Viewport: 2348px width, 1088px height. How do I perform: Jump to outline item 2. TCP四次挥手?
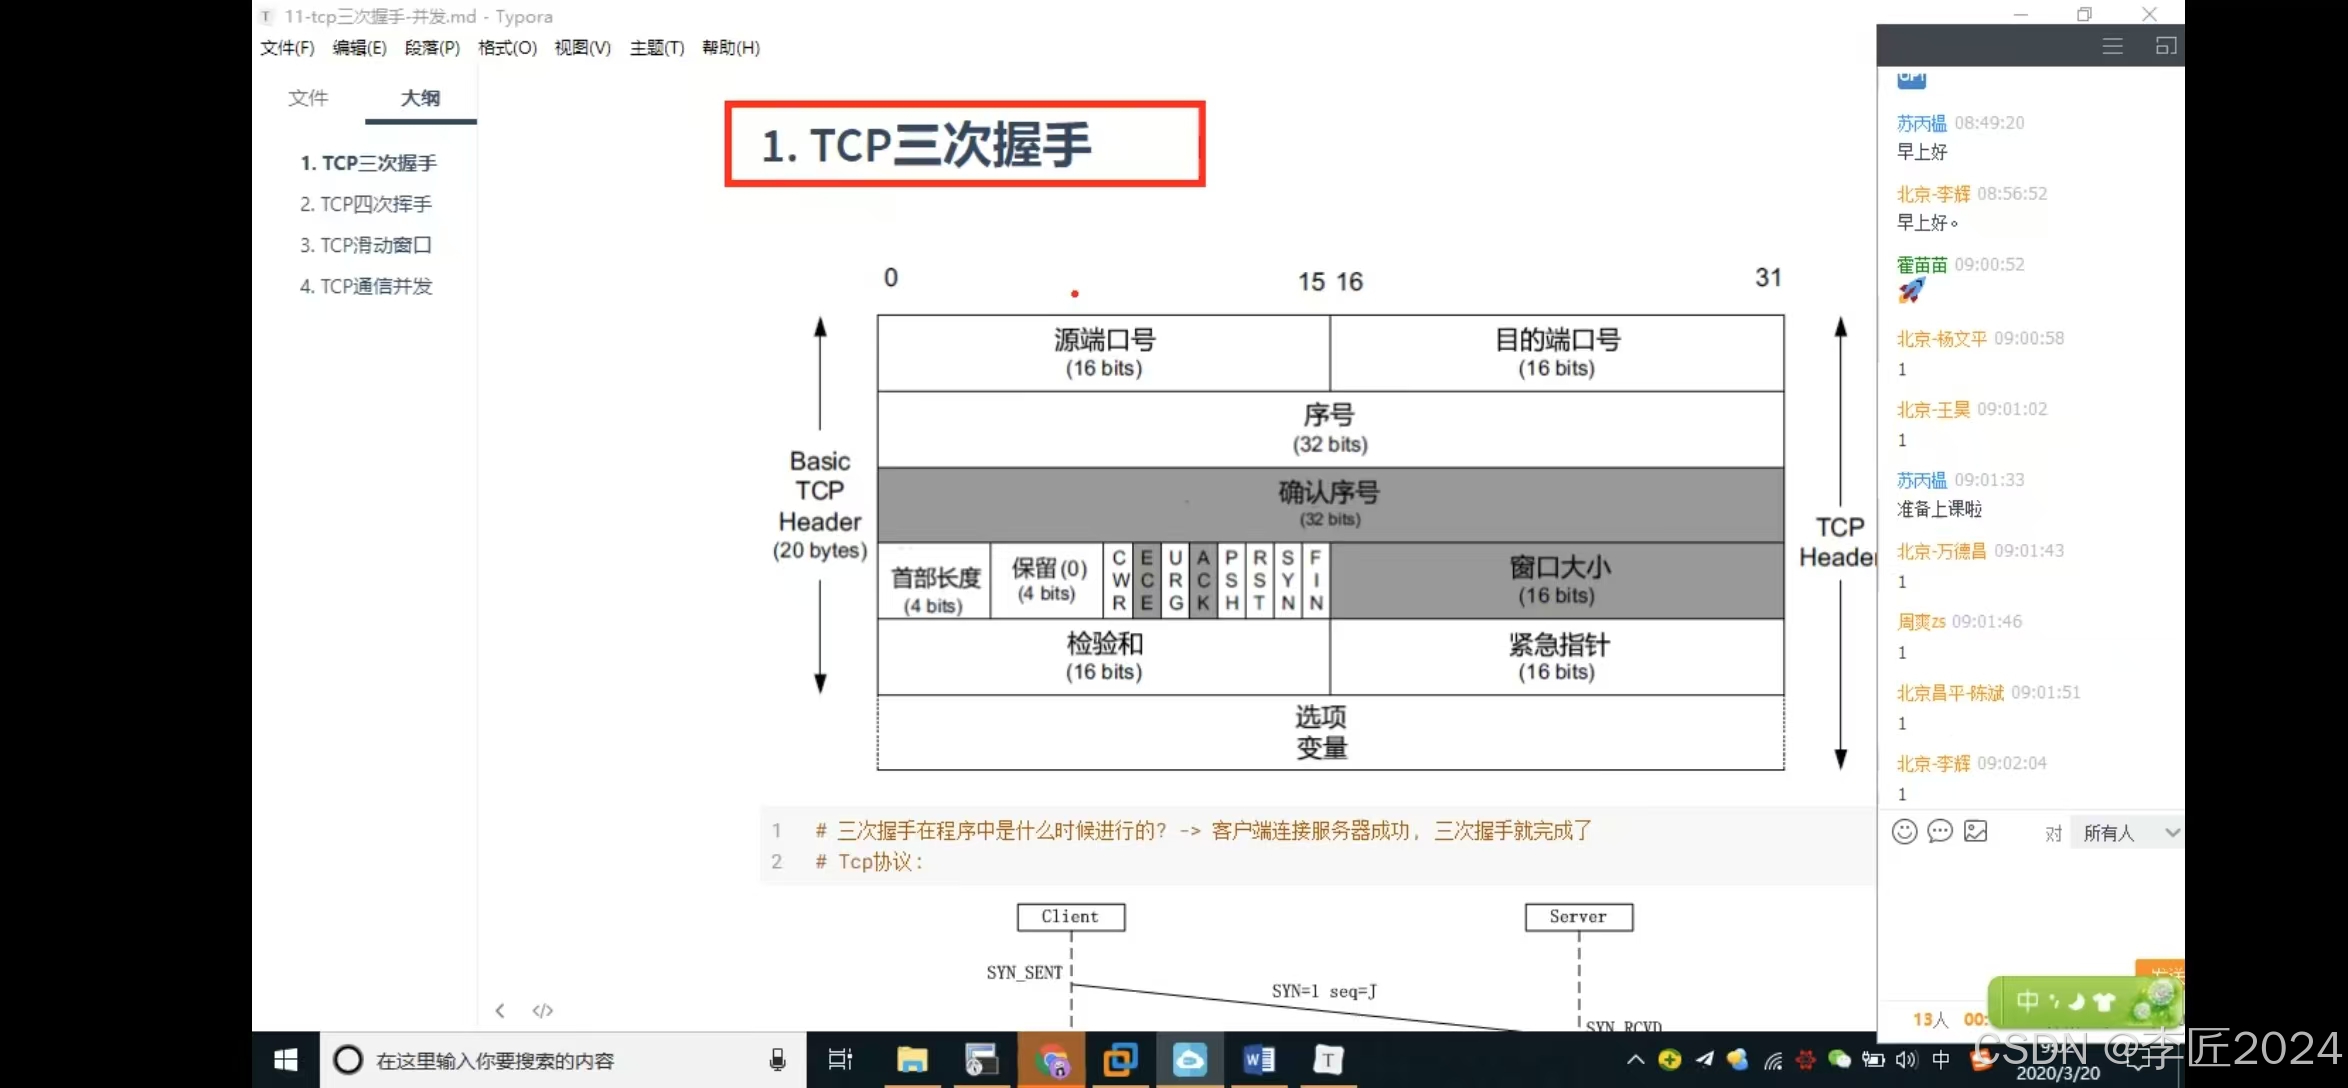(x=366, y=204)
